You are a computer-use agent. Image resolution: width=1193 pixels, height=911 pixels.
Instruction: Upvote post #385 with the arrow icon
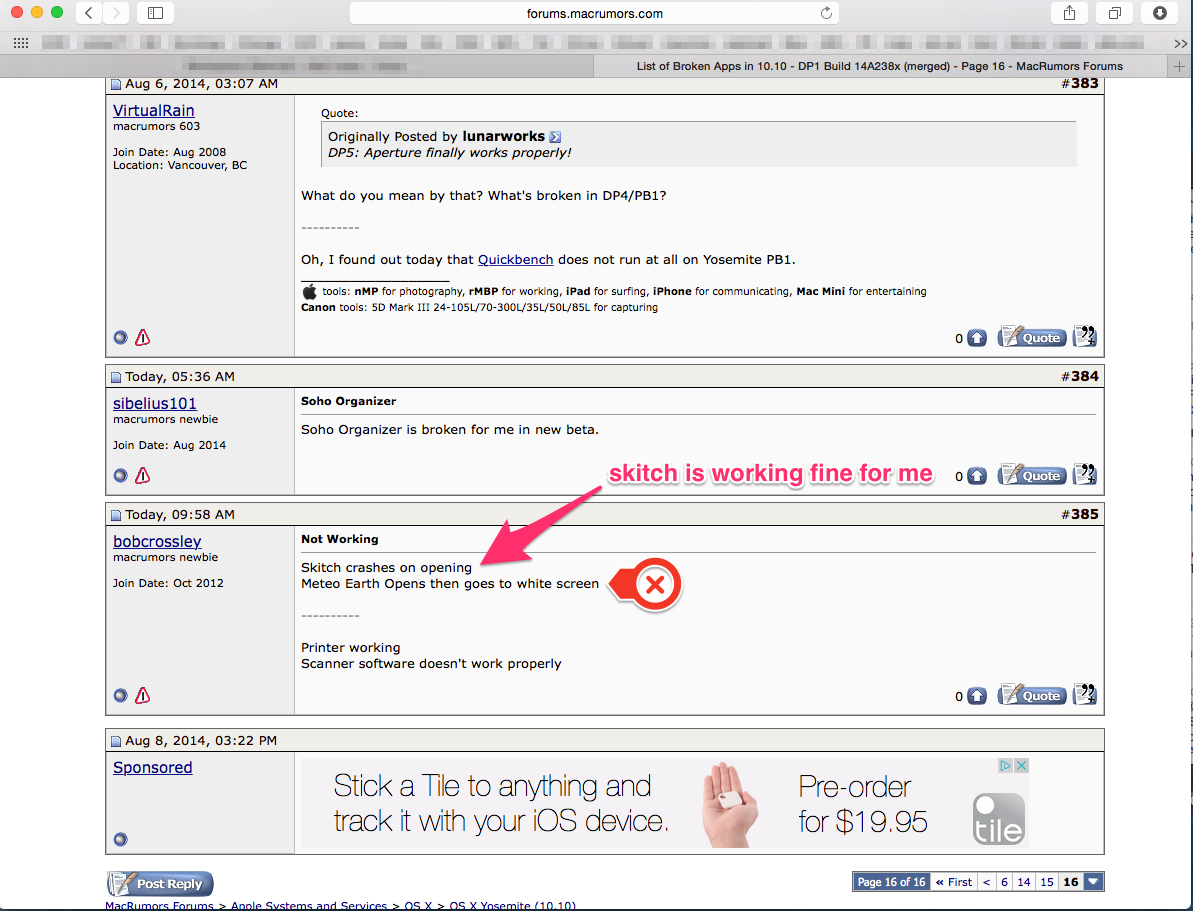tap(977, 696)
